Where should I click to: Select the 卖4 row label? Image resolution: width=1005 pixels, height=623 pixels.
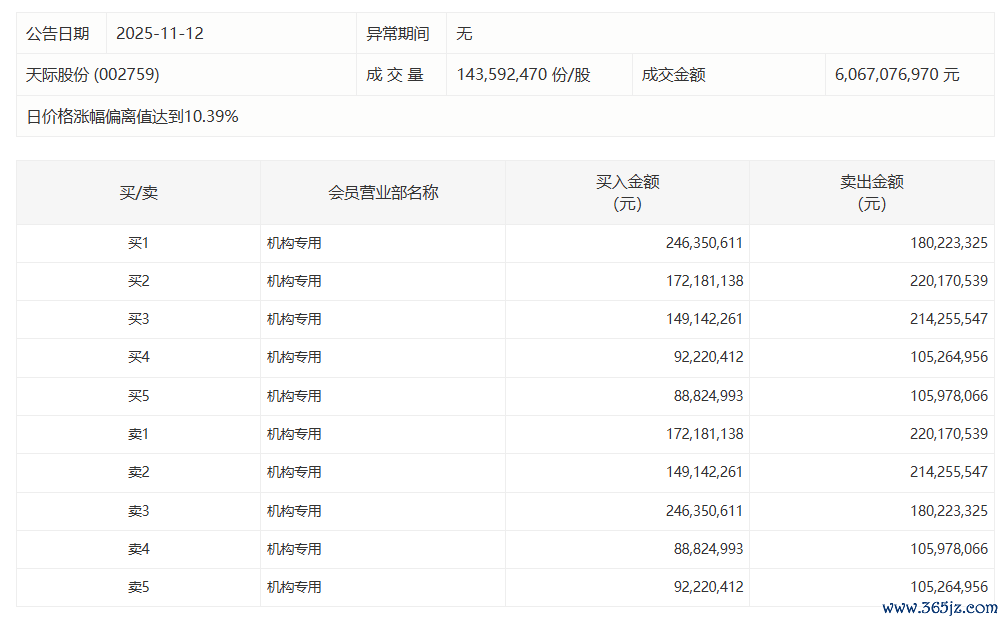click(138, 549)
